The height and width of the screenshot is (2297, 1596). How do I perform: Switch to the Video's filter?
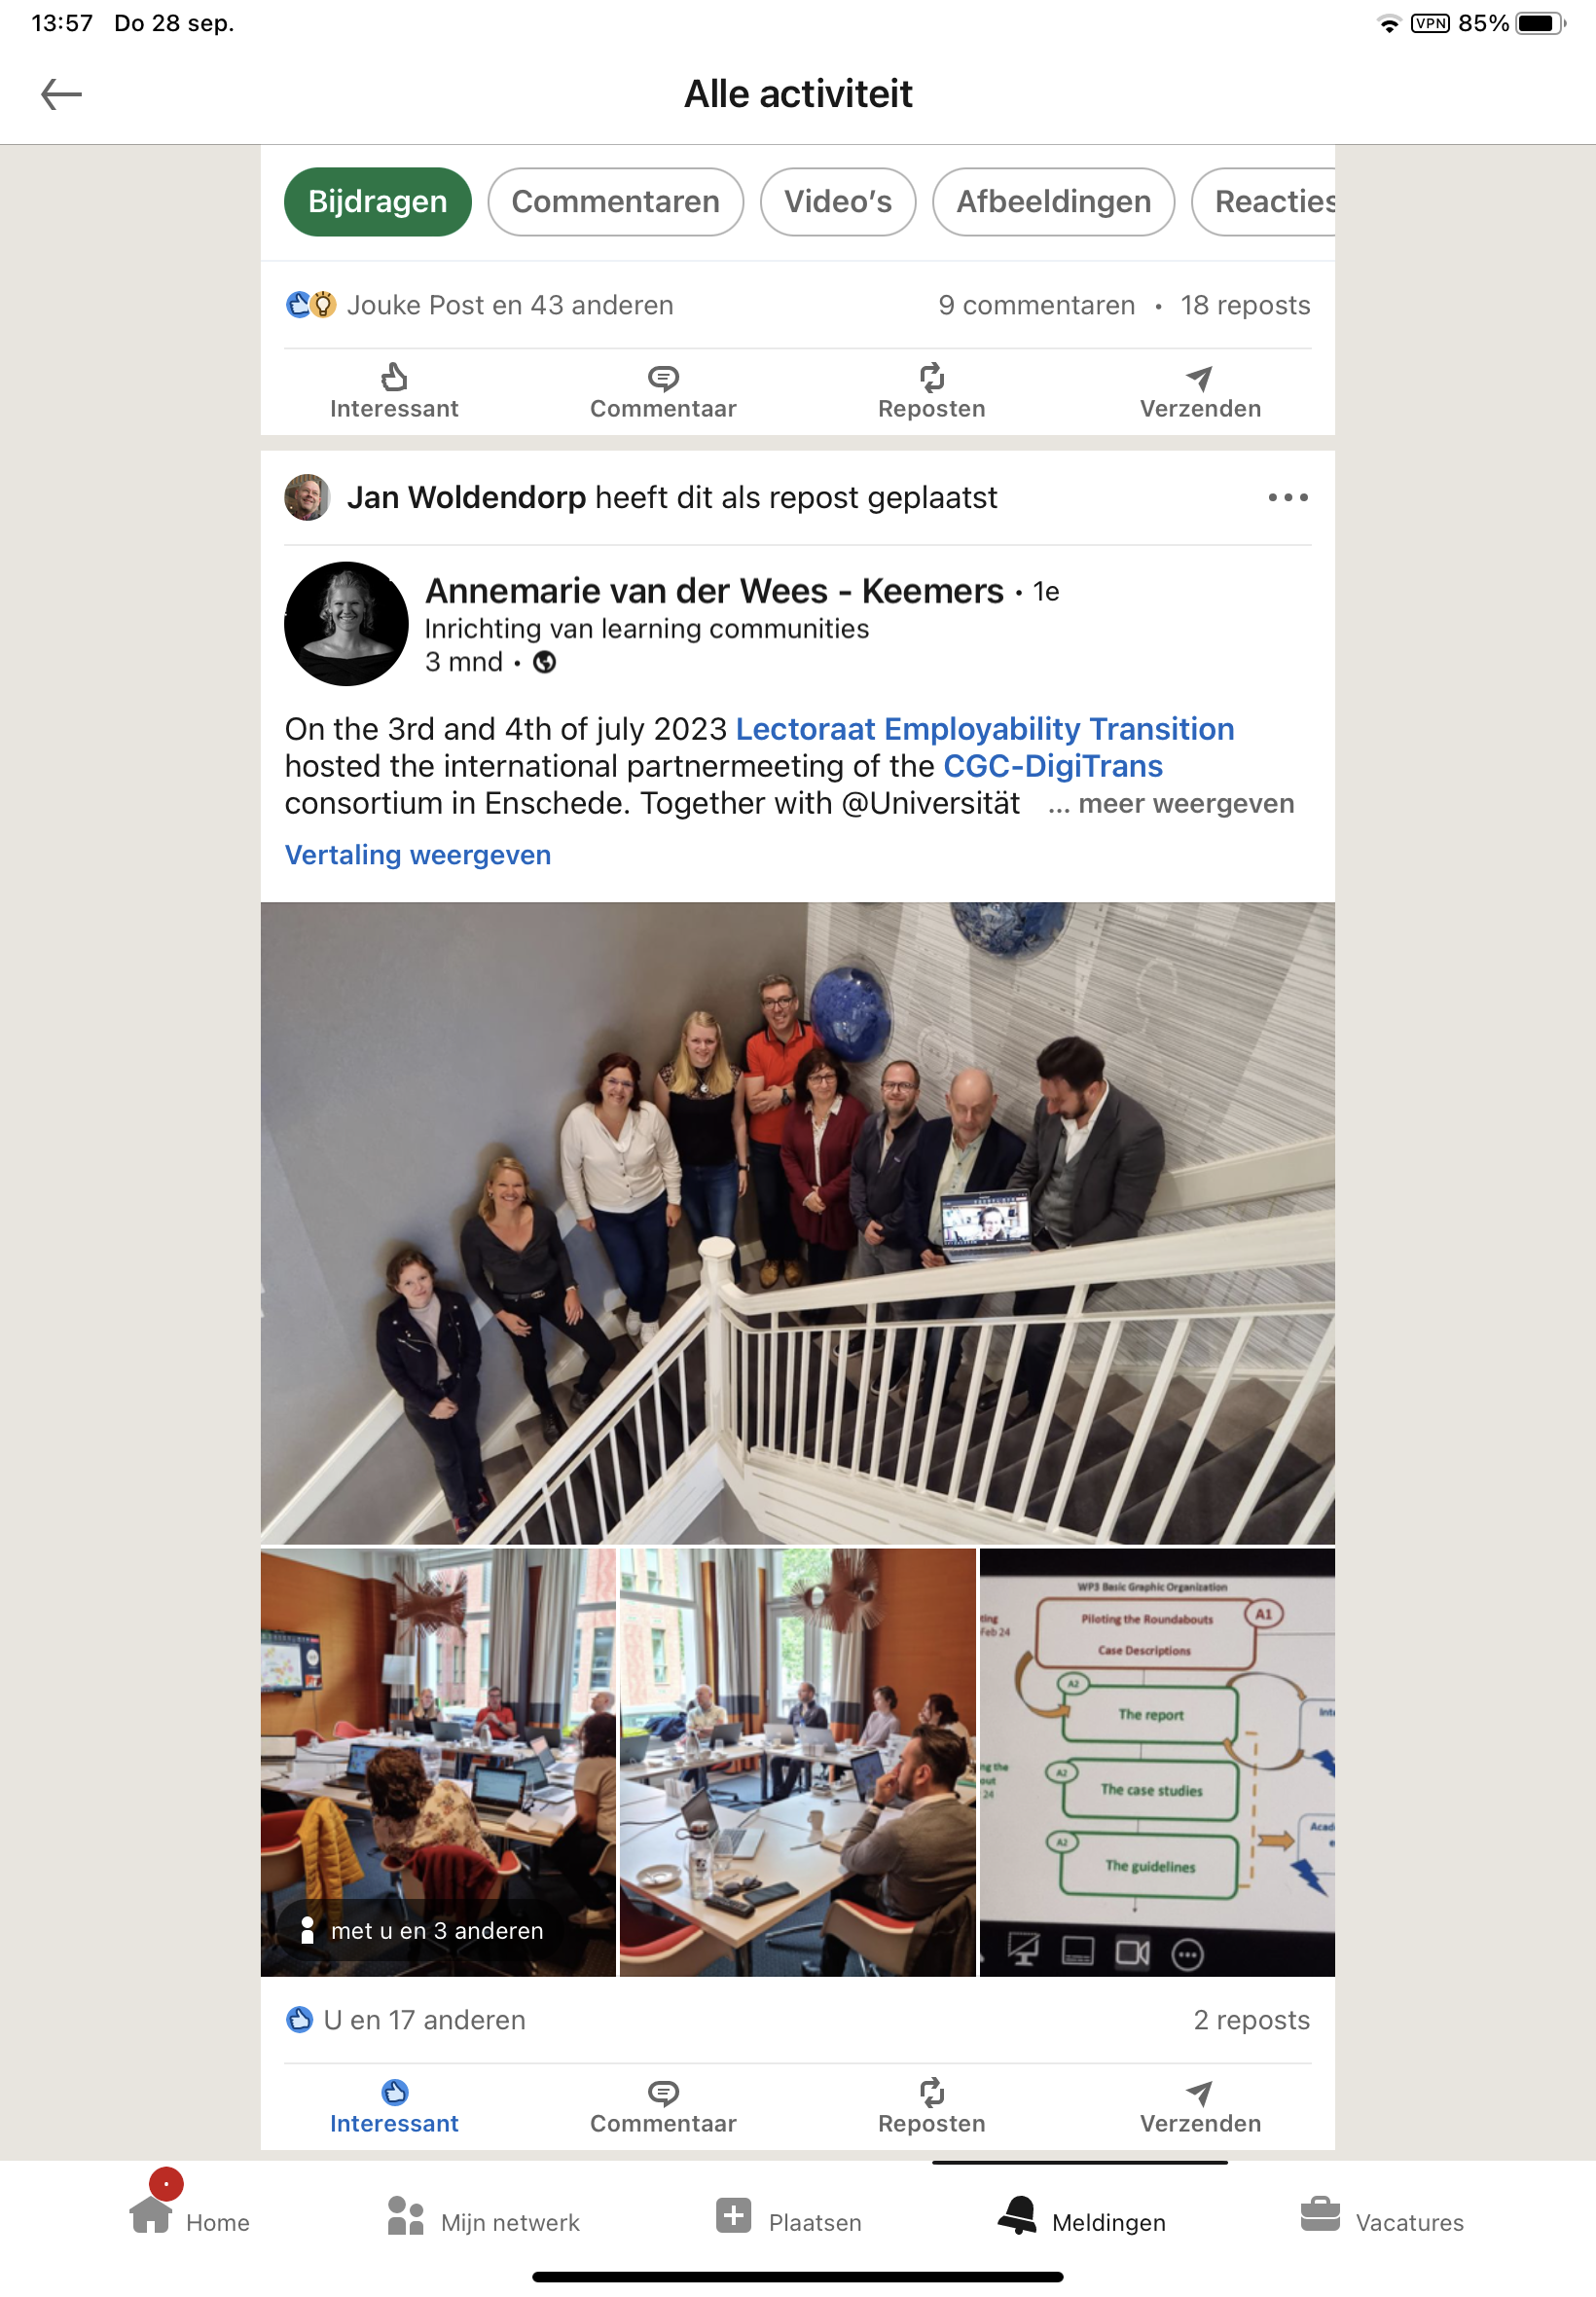click(x=837, y=202)
